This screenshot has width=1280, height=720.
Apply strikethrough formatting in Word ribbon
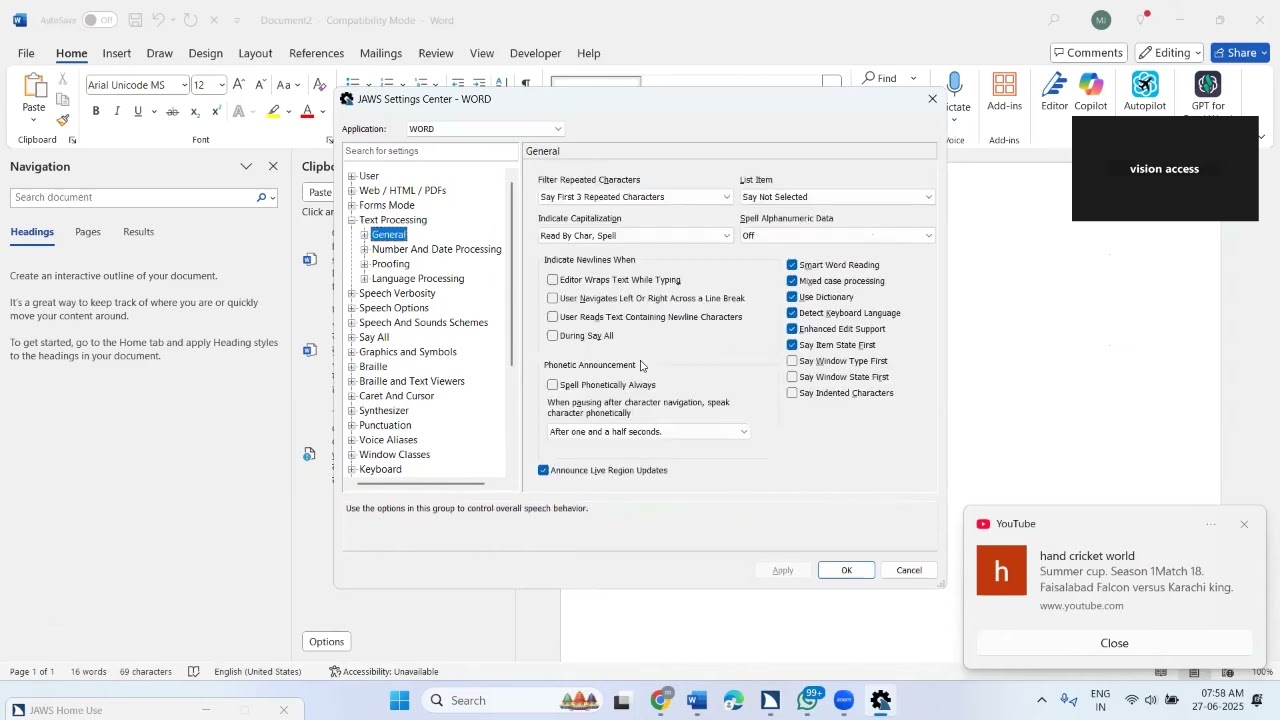(x=173, y=111)
